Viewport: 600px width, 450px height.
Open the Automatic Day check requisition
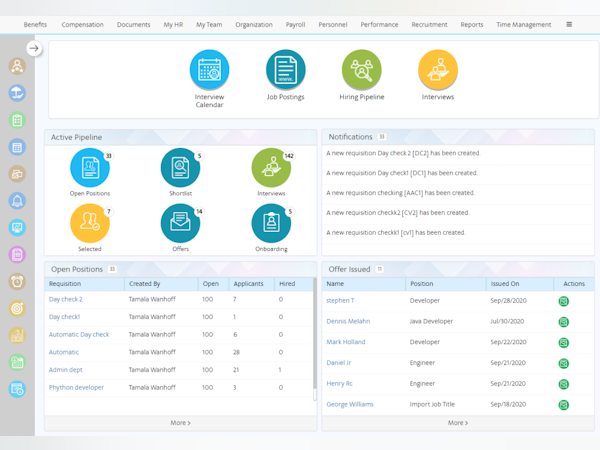tap(79, 334)
